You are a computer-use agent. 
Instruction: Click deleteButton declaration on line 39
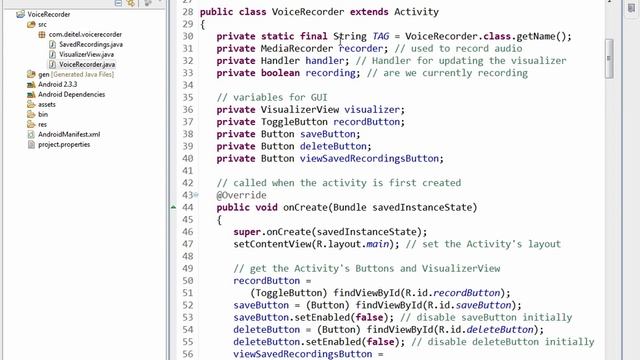[x=333, y=147]
